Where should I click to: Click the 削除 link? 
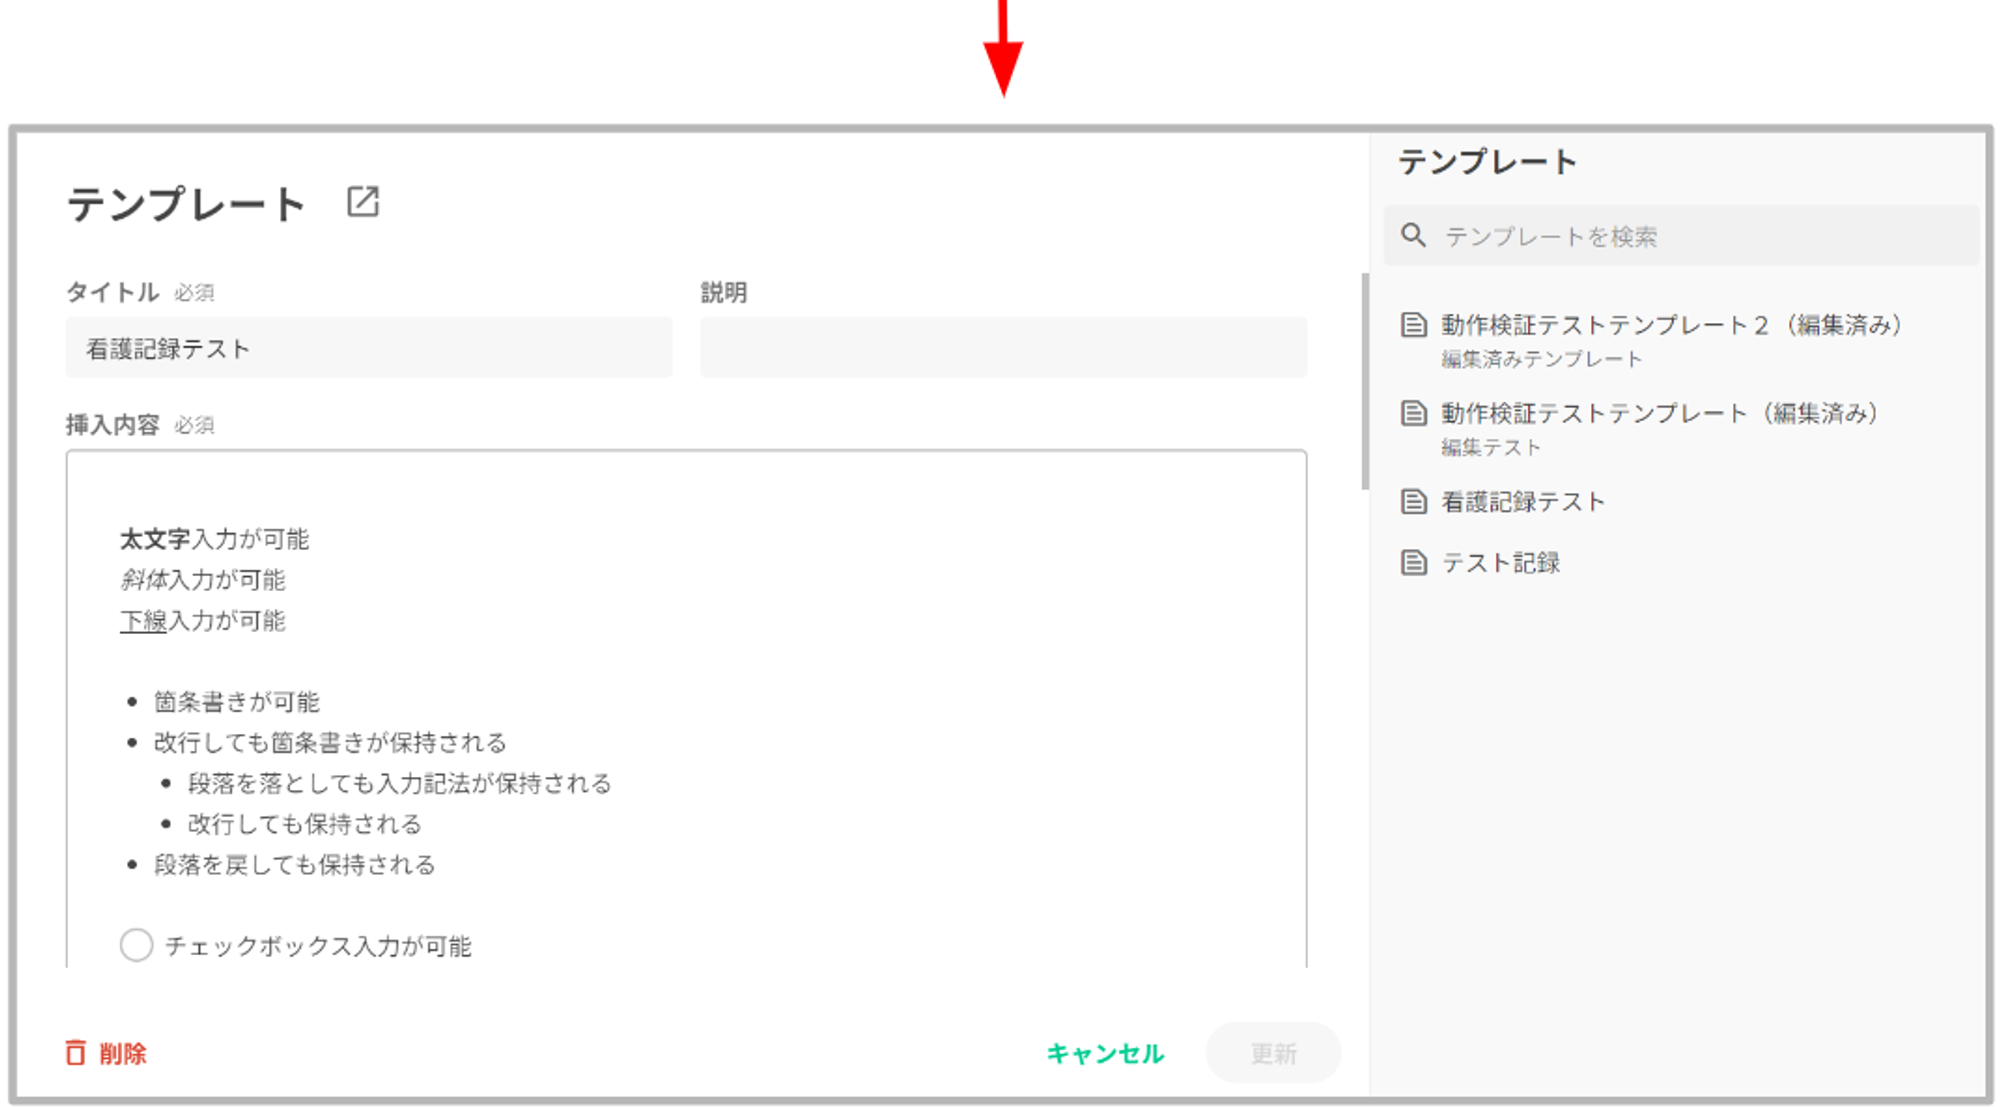pyautogui.click(x=123, y=1053)
